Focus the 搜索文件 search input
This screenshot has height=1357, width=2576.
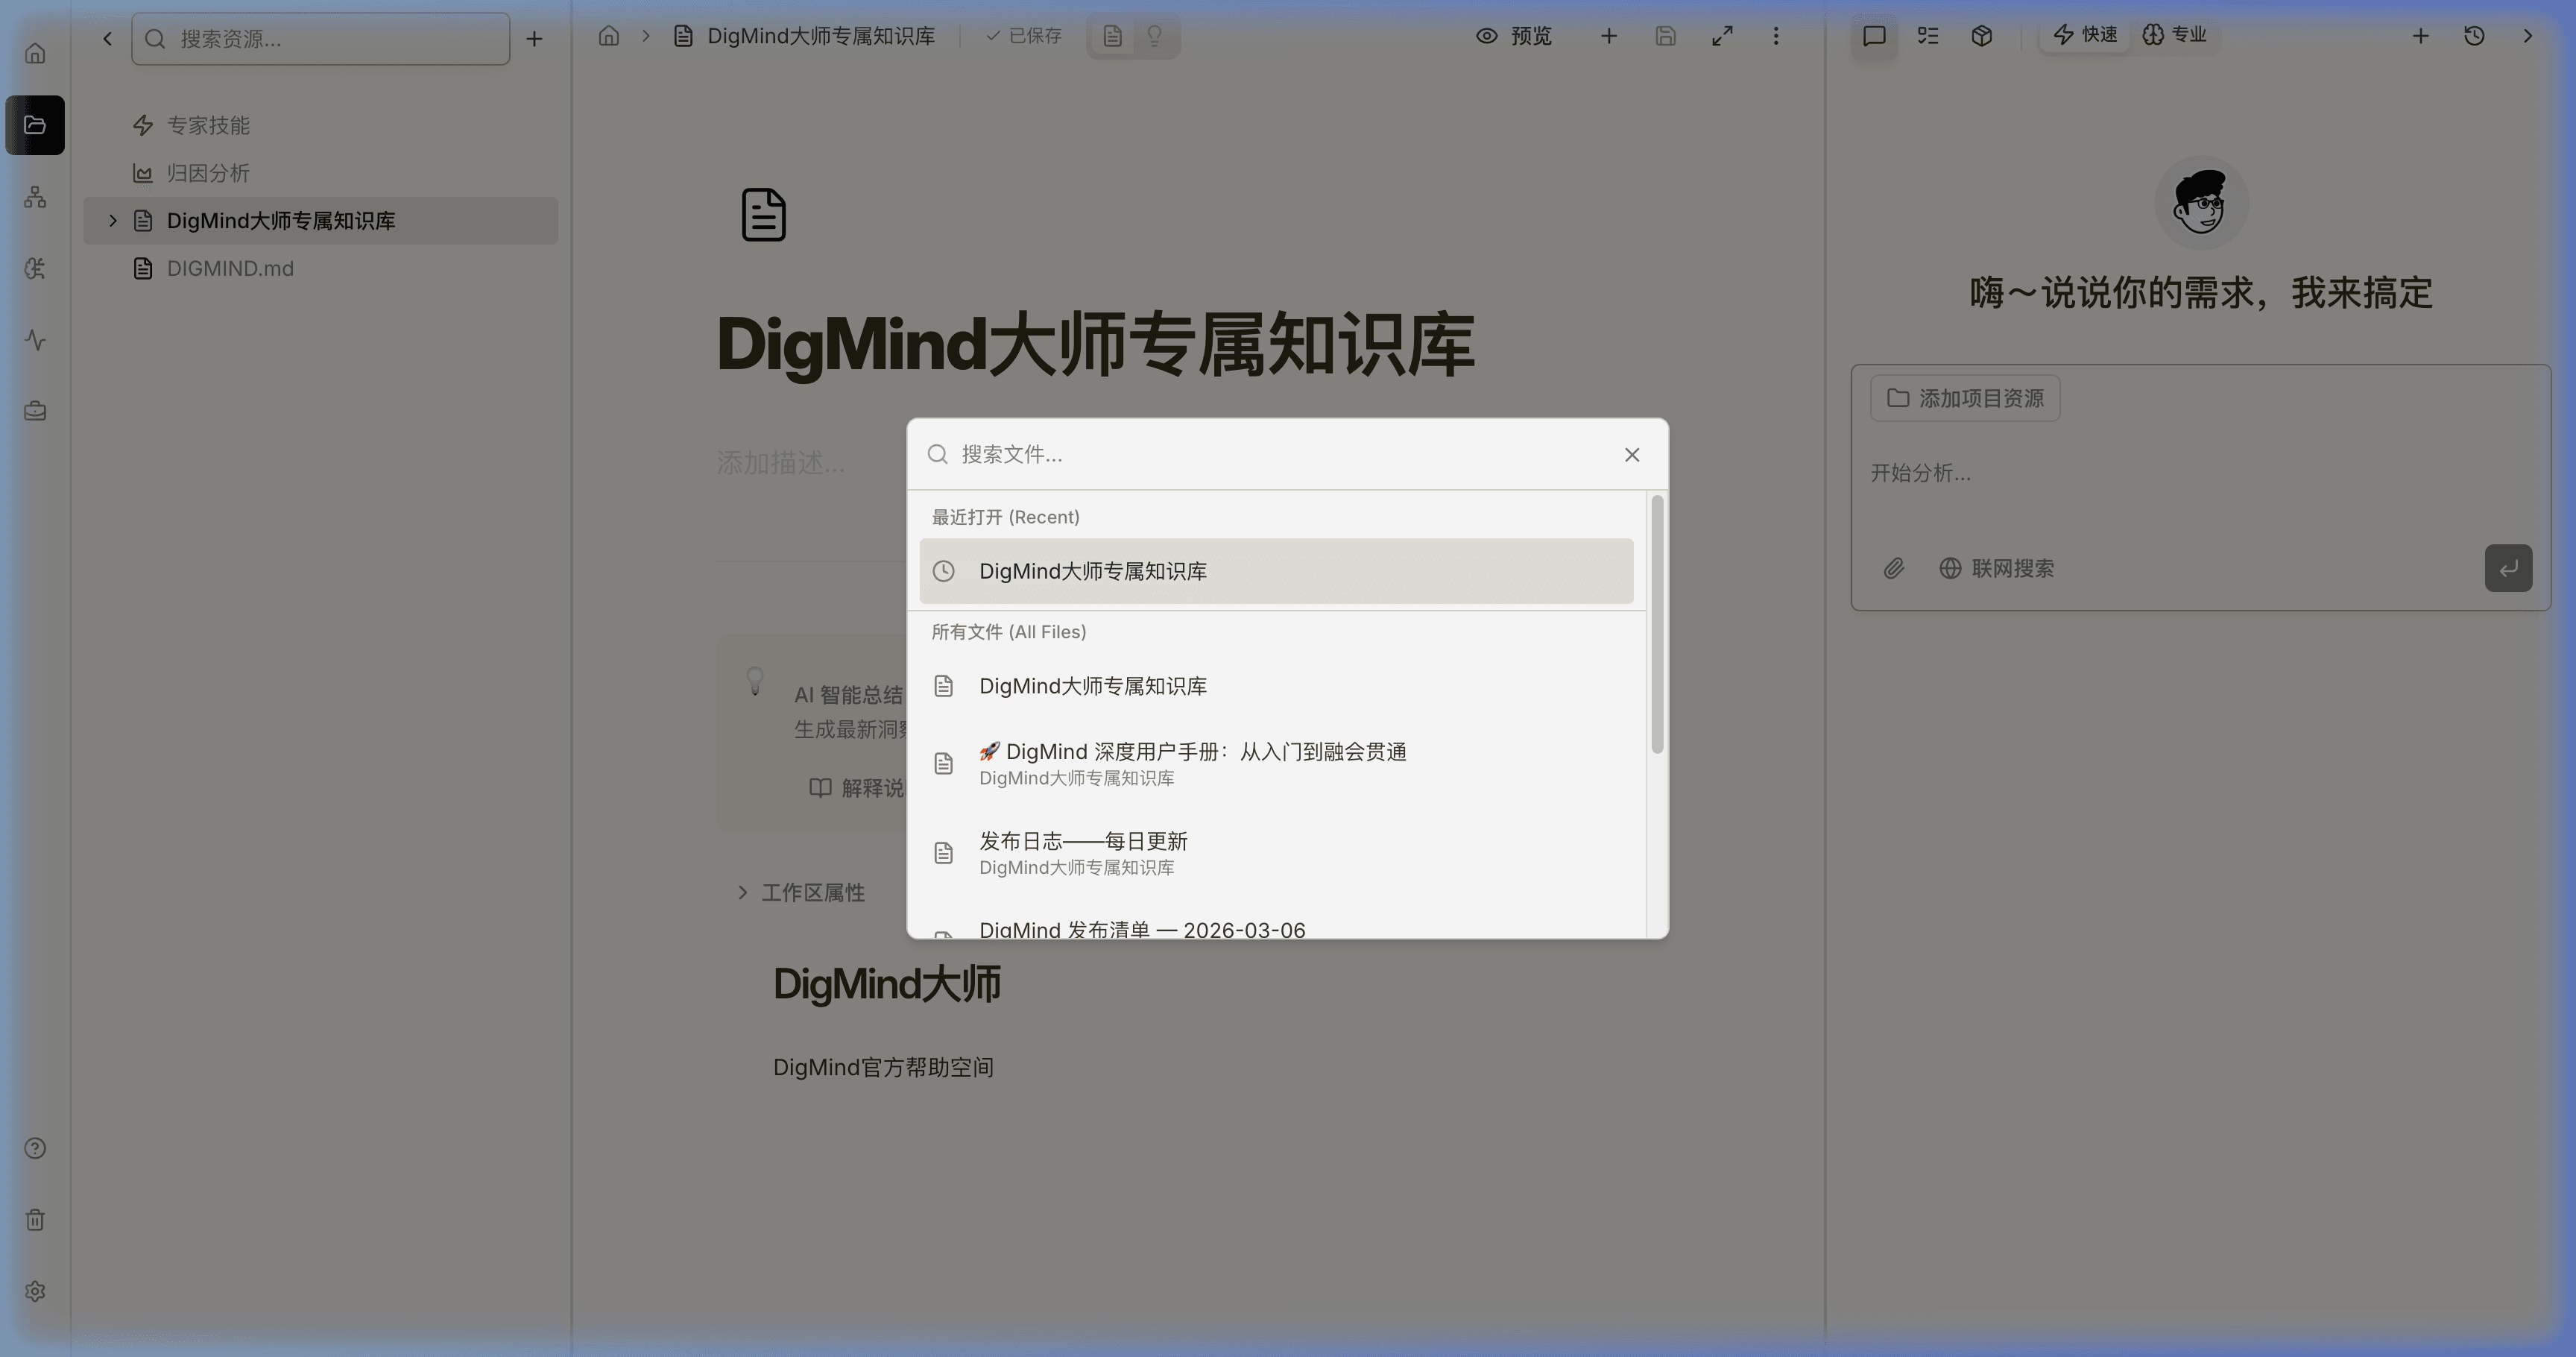[x=1280, y=454]
